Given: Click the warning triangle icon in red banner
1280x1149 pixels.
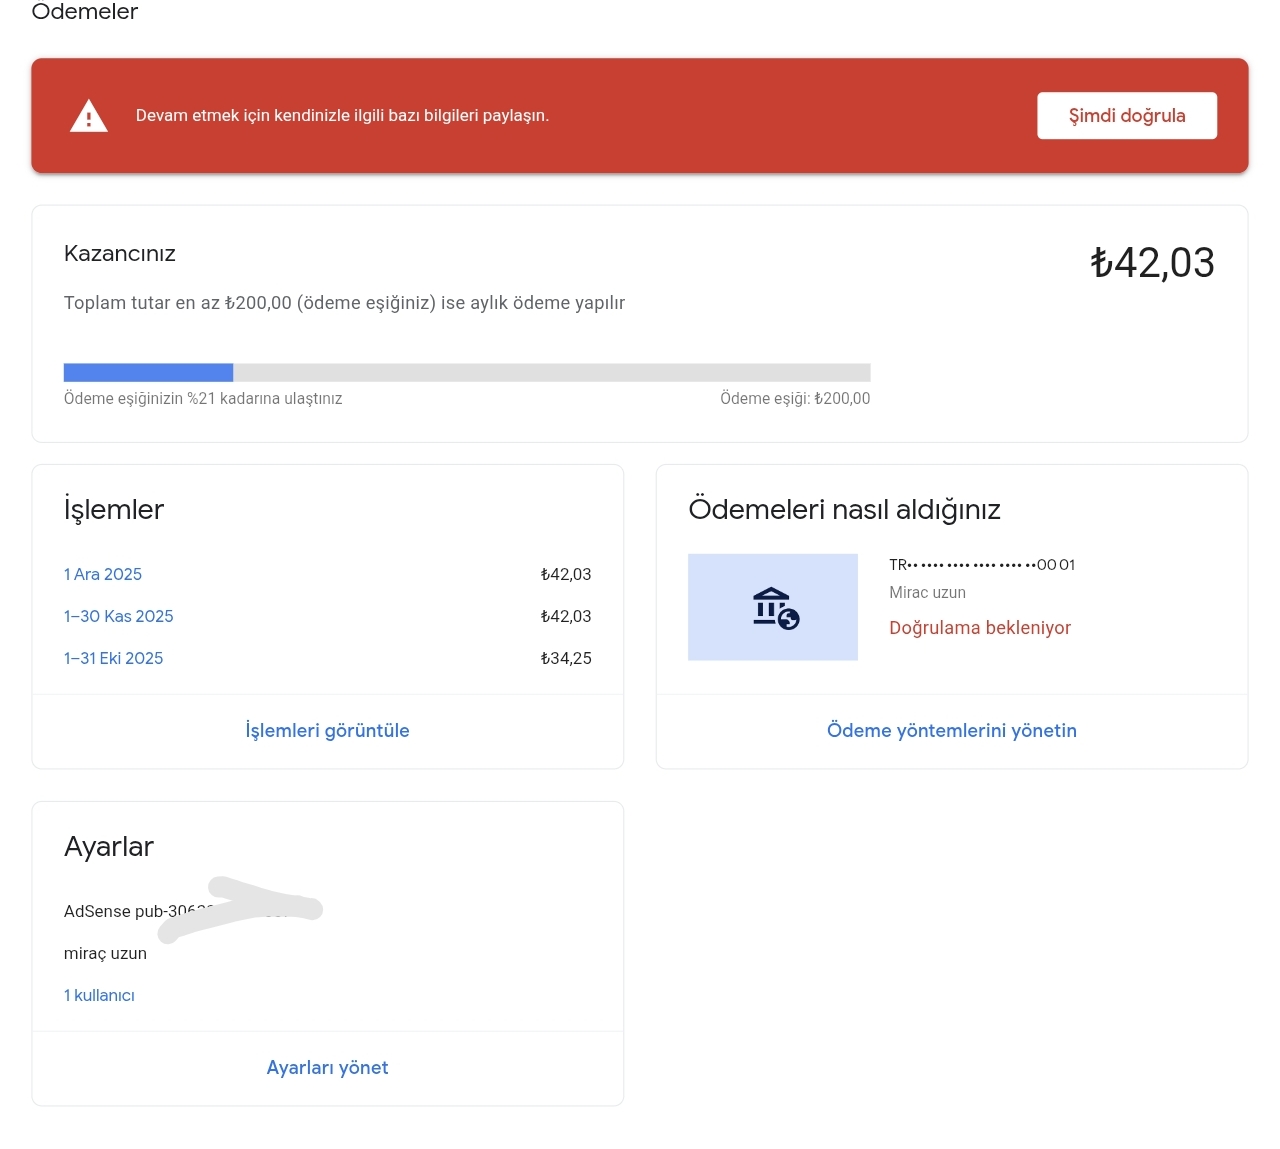Looking at the screenshot, I should 89,116.
